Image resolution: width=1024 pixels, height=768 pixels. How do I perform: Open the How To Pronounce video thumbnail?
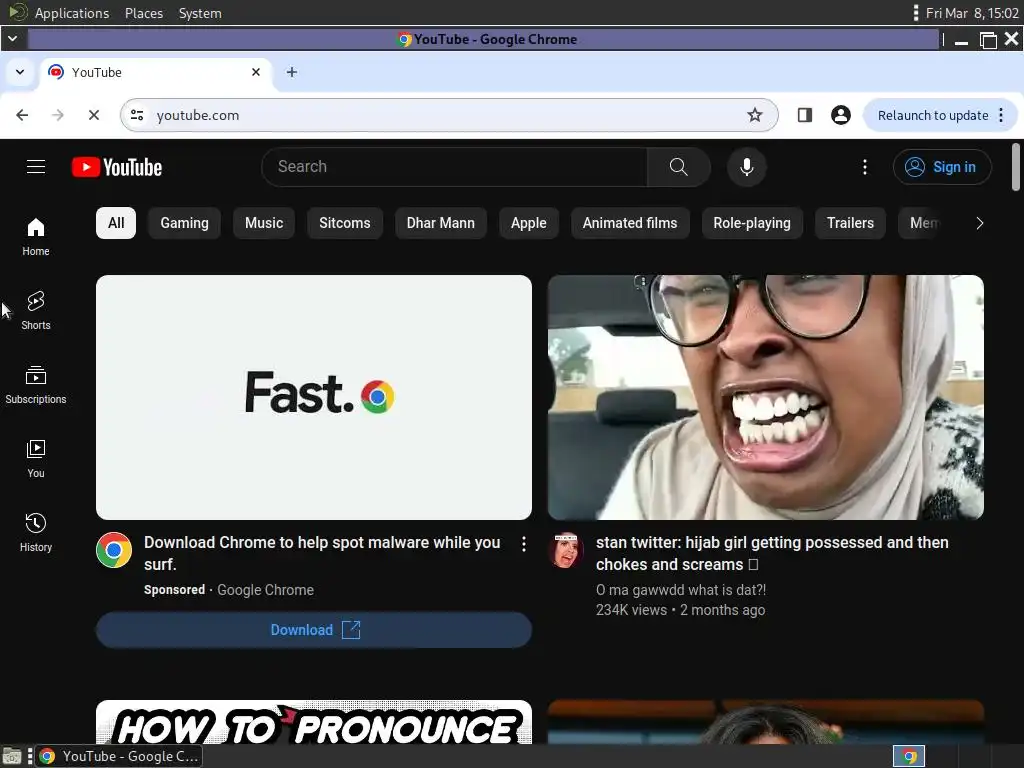(x=314, y=722)
